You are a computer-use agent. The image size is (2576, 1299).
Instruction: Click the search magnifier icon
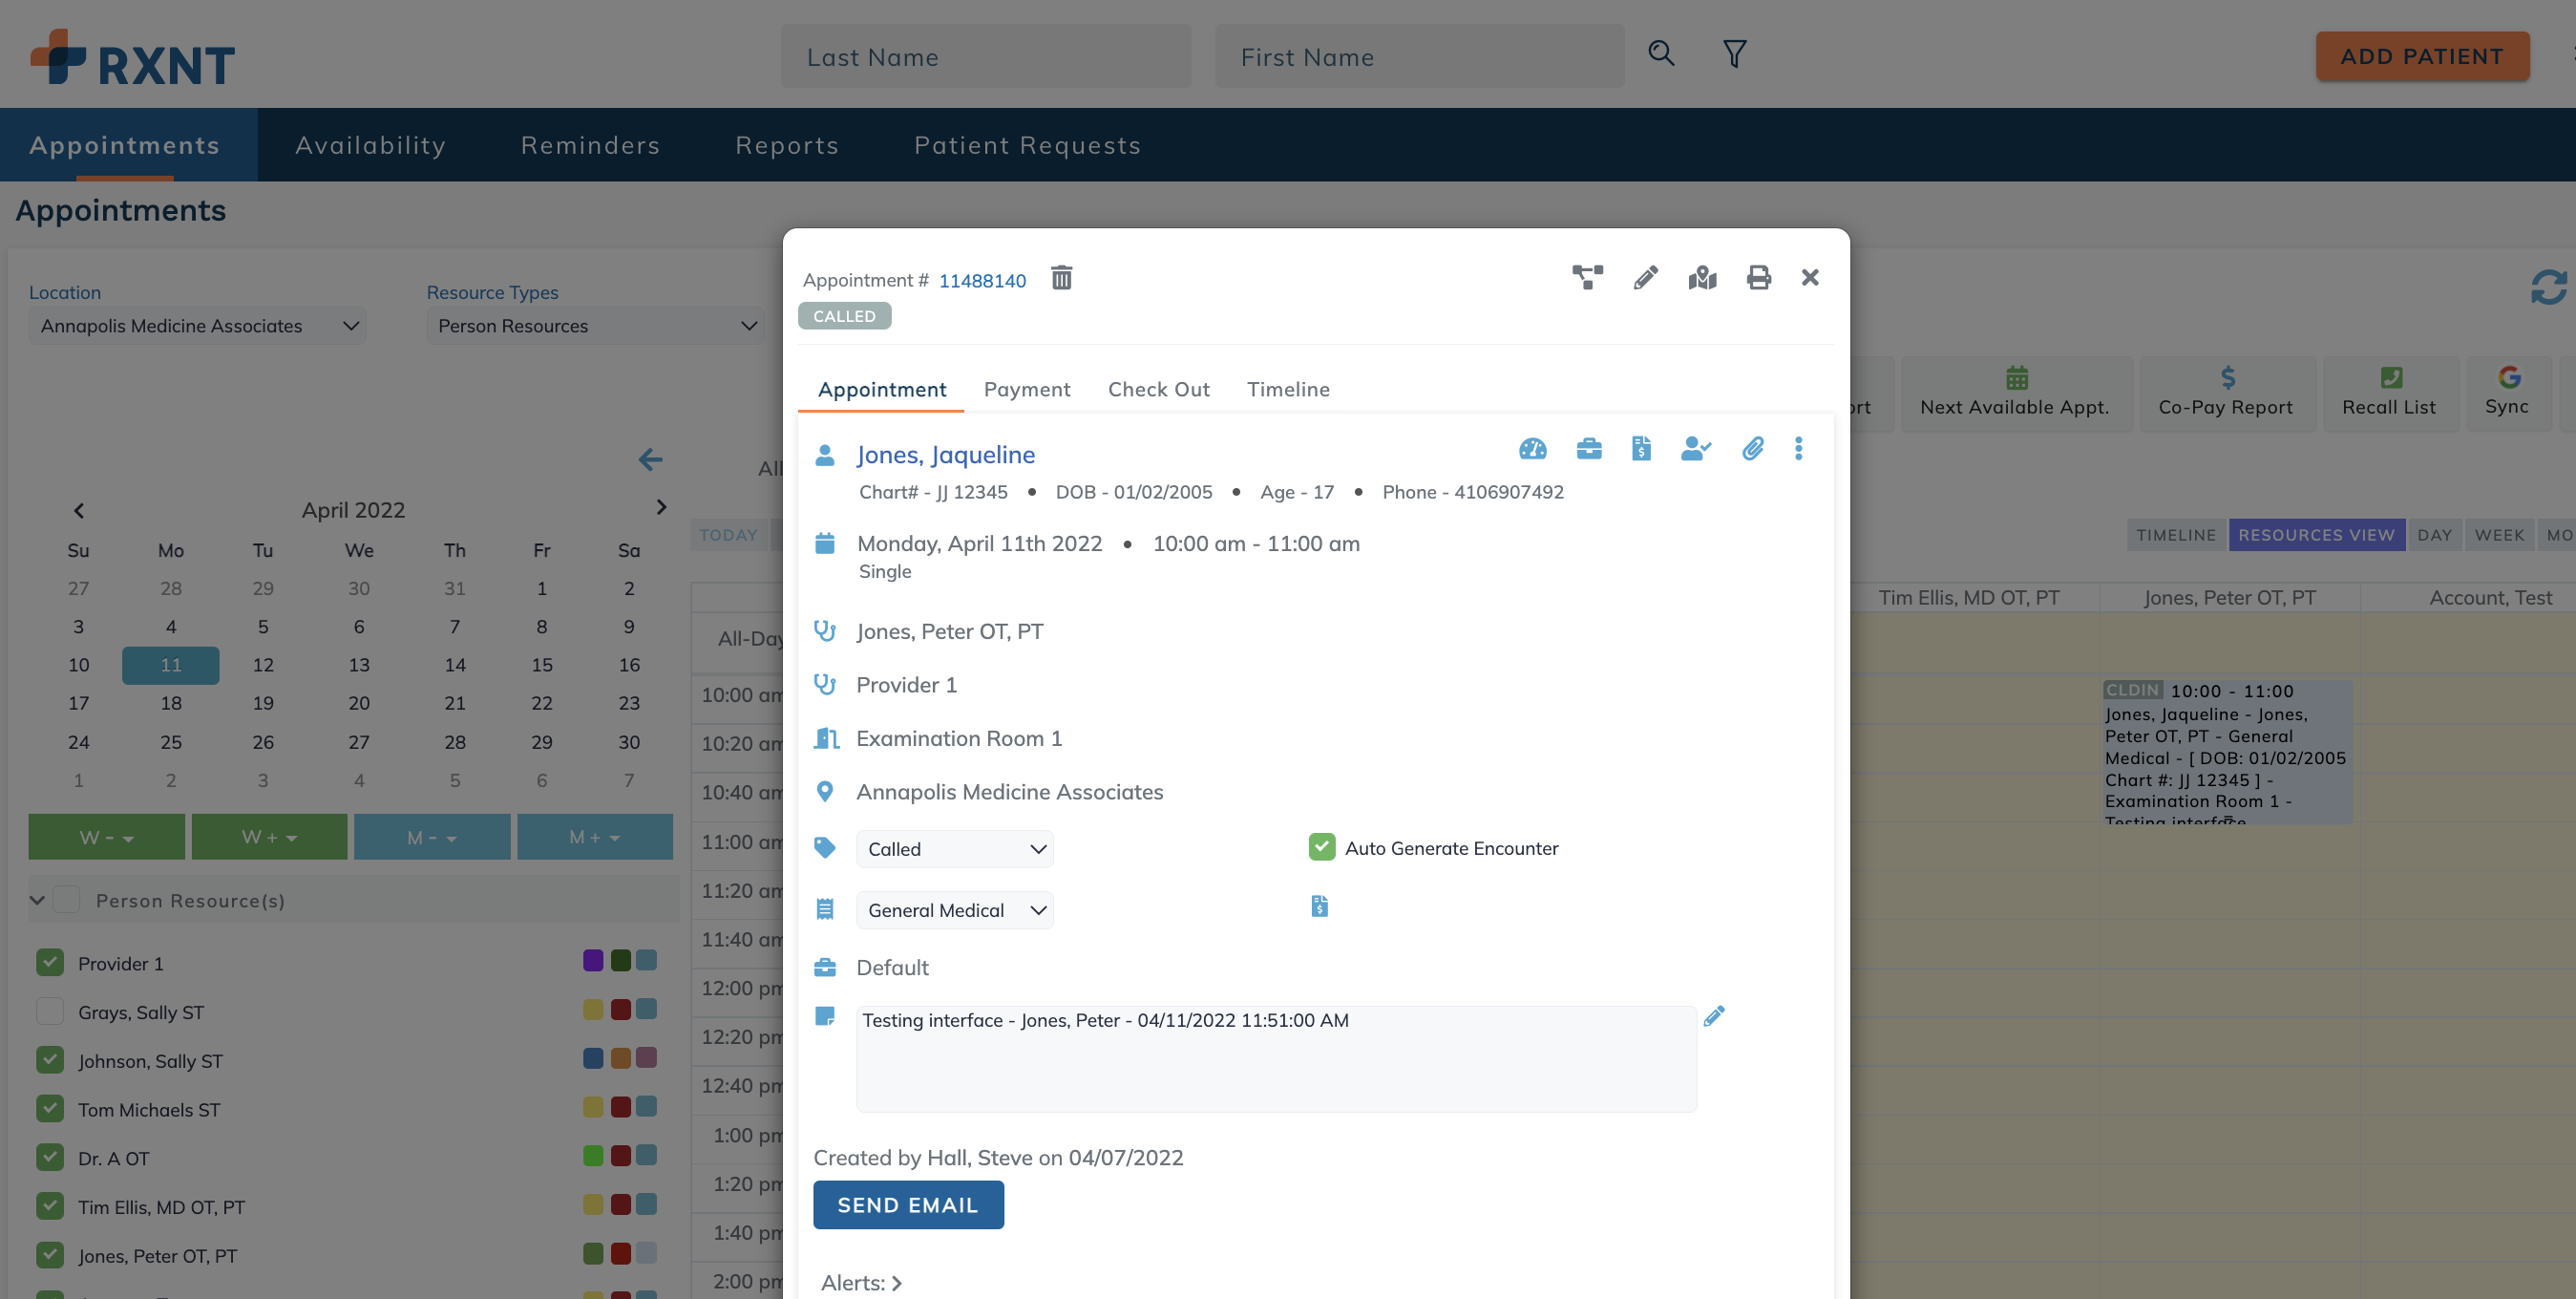(1661, 54)
